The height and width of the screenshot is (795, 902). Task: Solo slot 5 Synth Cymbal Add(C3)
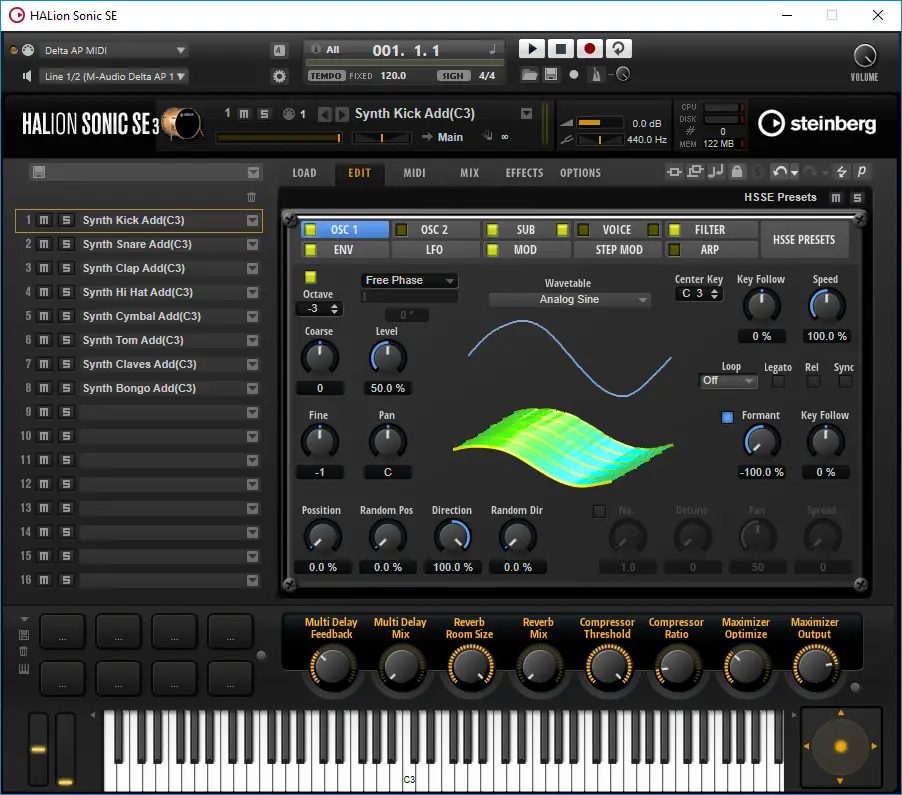pos(66,316)
